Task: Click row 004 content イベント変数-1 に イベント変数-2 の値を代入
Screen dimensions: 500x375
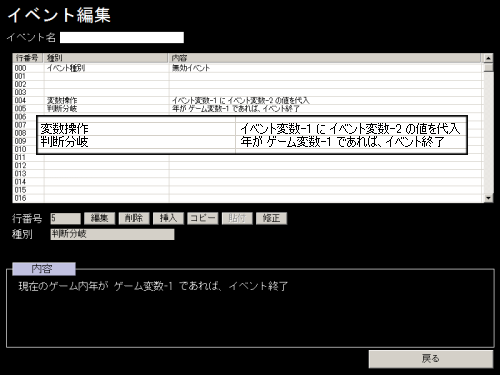Action: click(241, 100)
